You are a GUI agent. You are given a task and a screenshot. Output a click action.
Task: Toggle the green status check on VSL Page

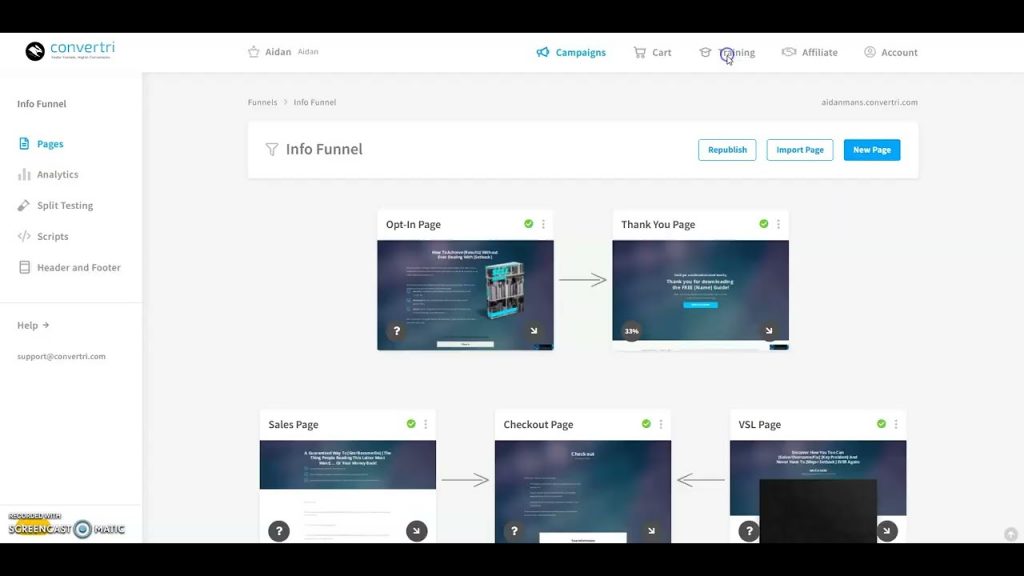[881, 424]
